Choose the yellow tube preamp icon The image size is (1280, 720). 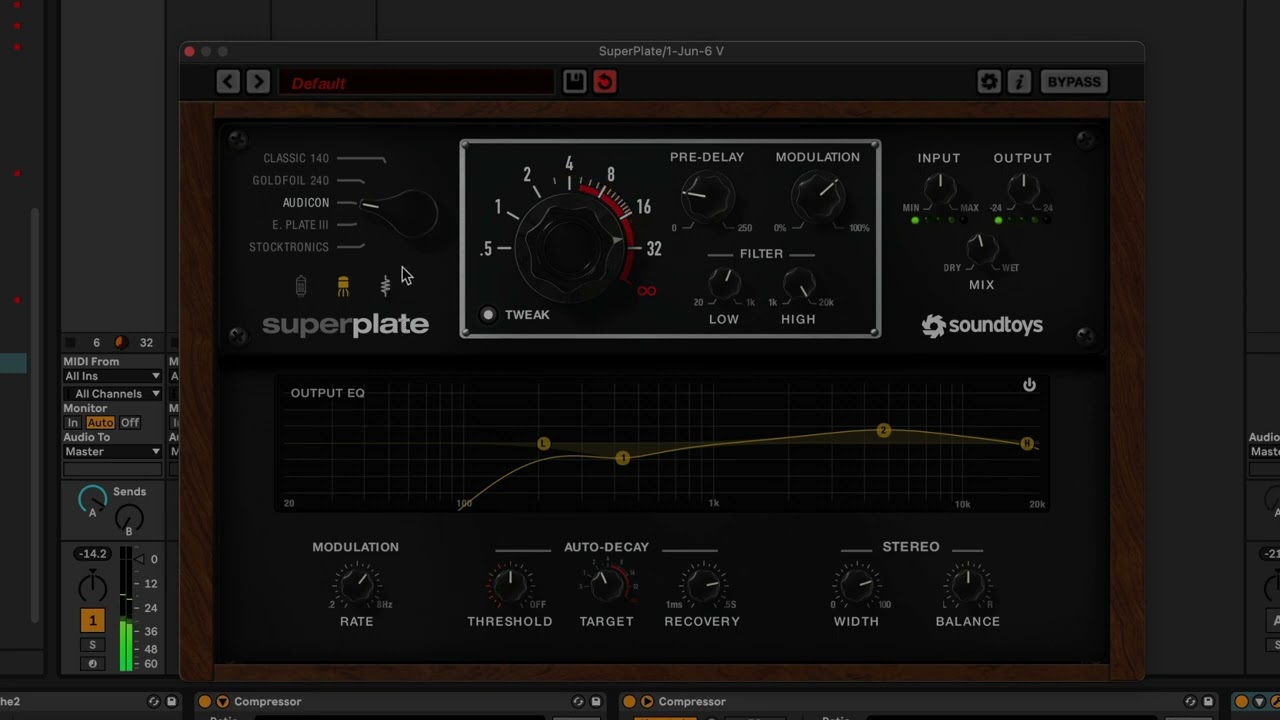point(343,286)
